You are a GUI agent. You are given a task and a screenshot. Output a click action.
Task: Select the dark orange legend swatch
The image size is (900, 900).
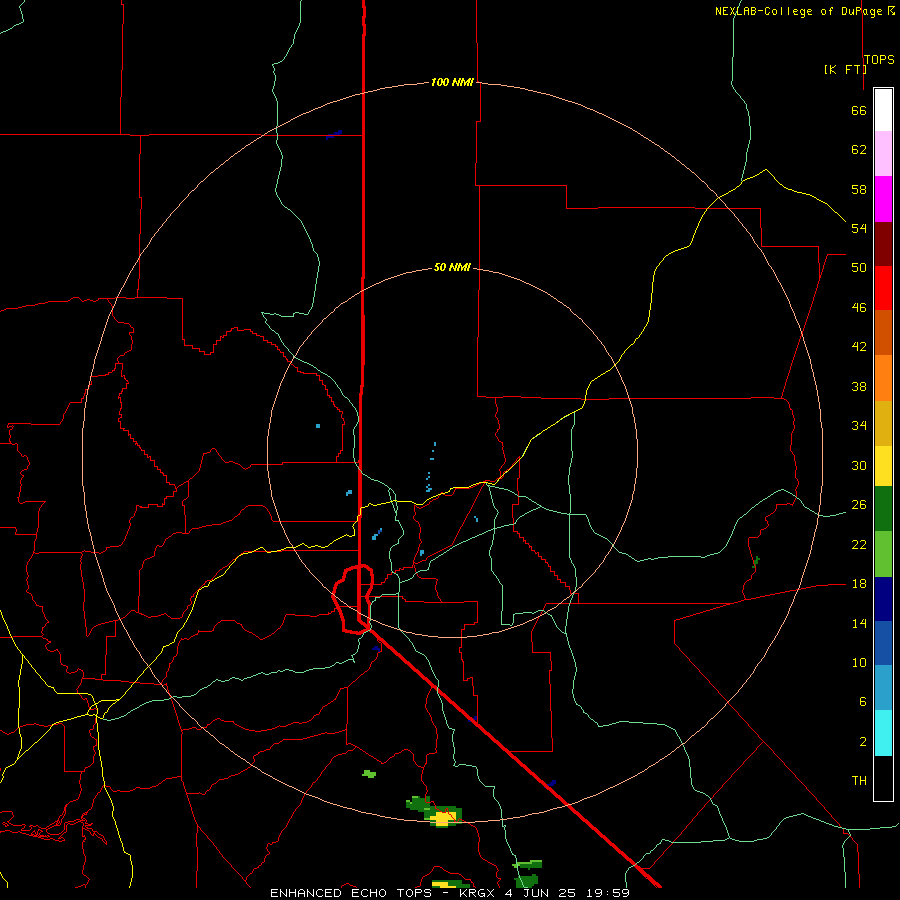pos(883,332)
